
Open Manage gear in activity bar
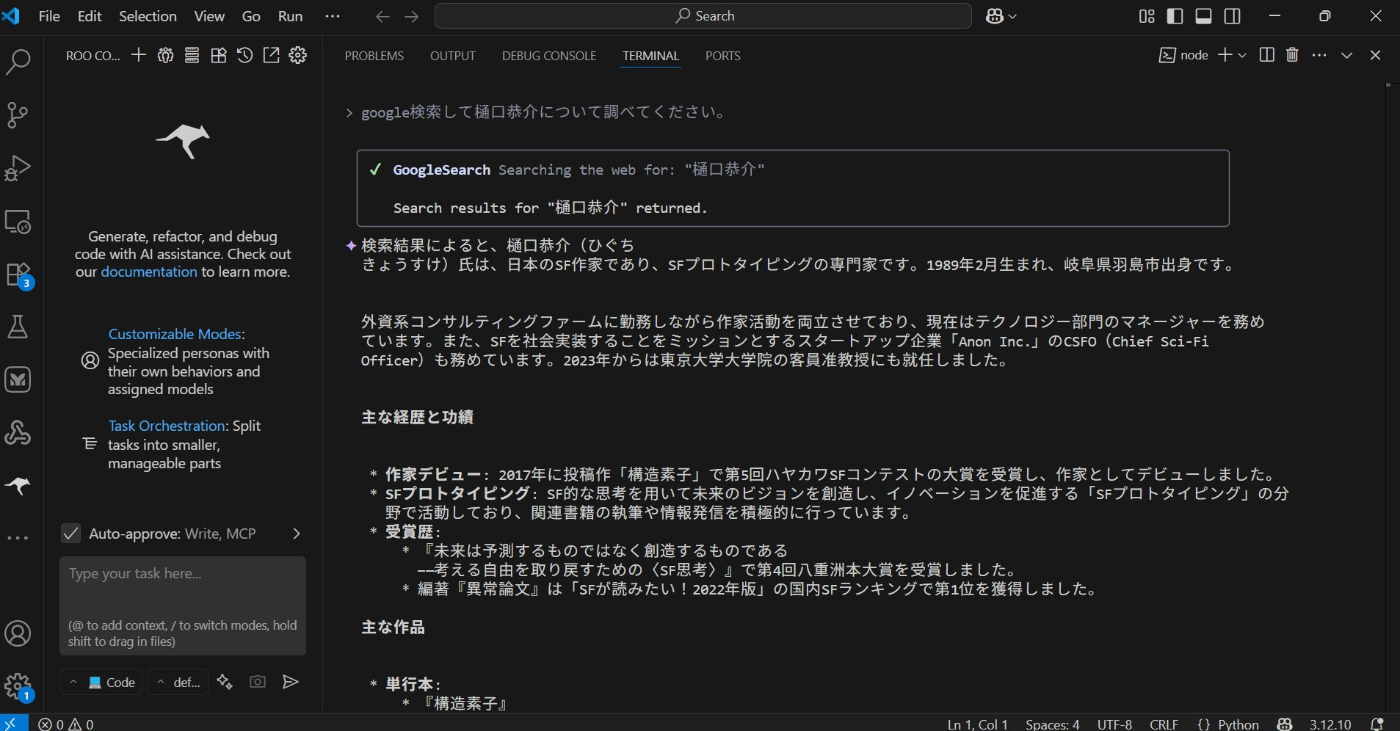click(x=18, y=686)
